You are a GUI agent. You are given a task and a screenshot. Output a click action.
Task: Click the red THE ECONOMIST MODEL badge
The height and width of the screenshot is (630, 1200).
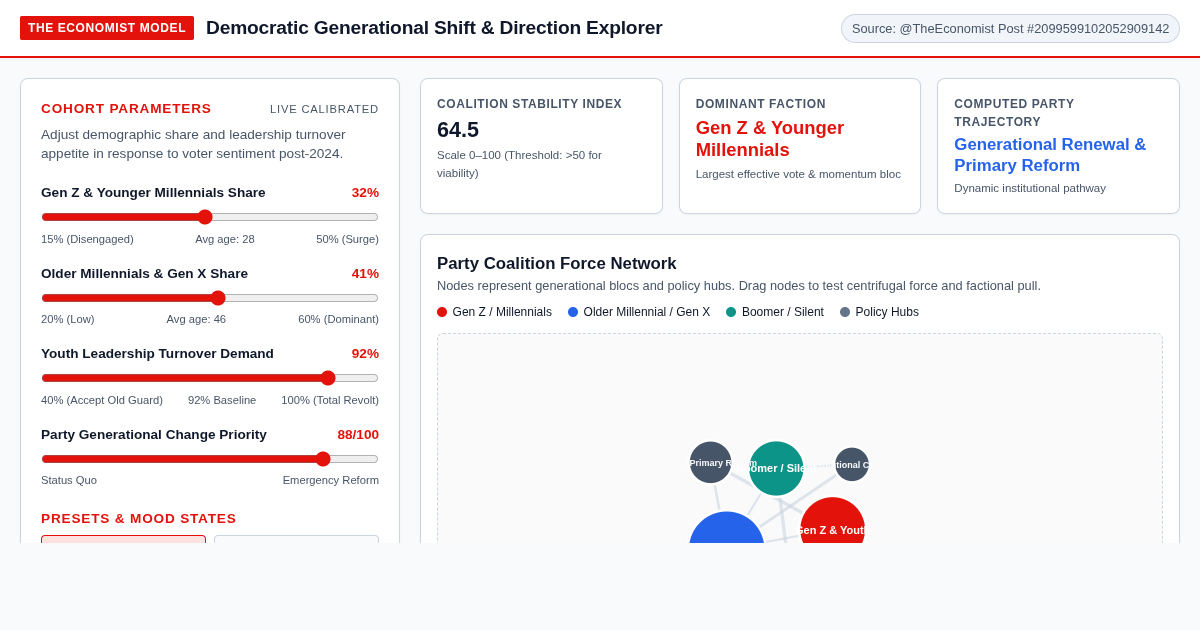tap(107, 28)
